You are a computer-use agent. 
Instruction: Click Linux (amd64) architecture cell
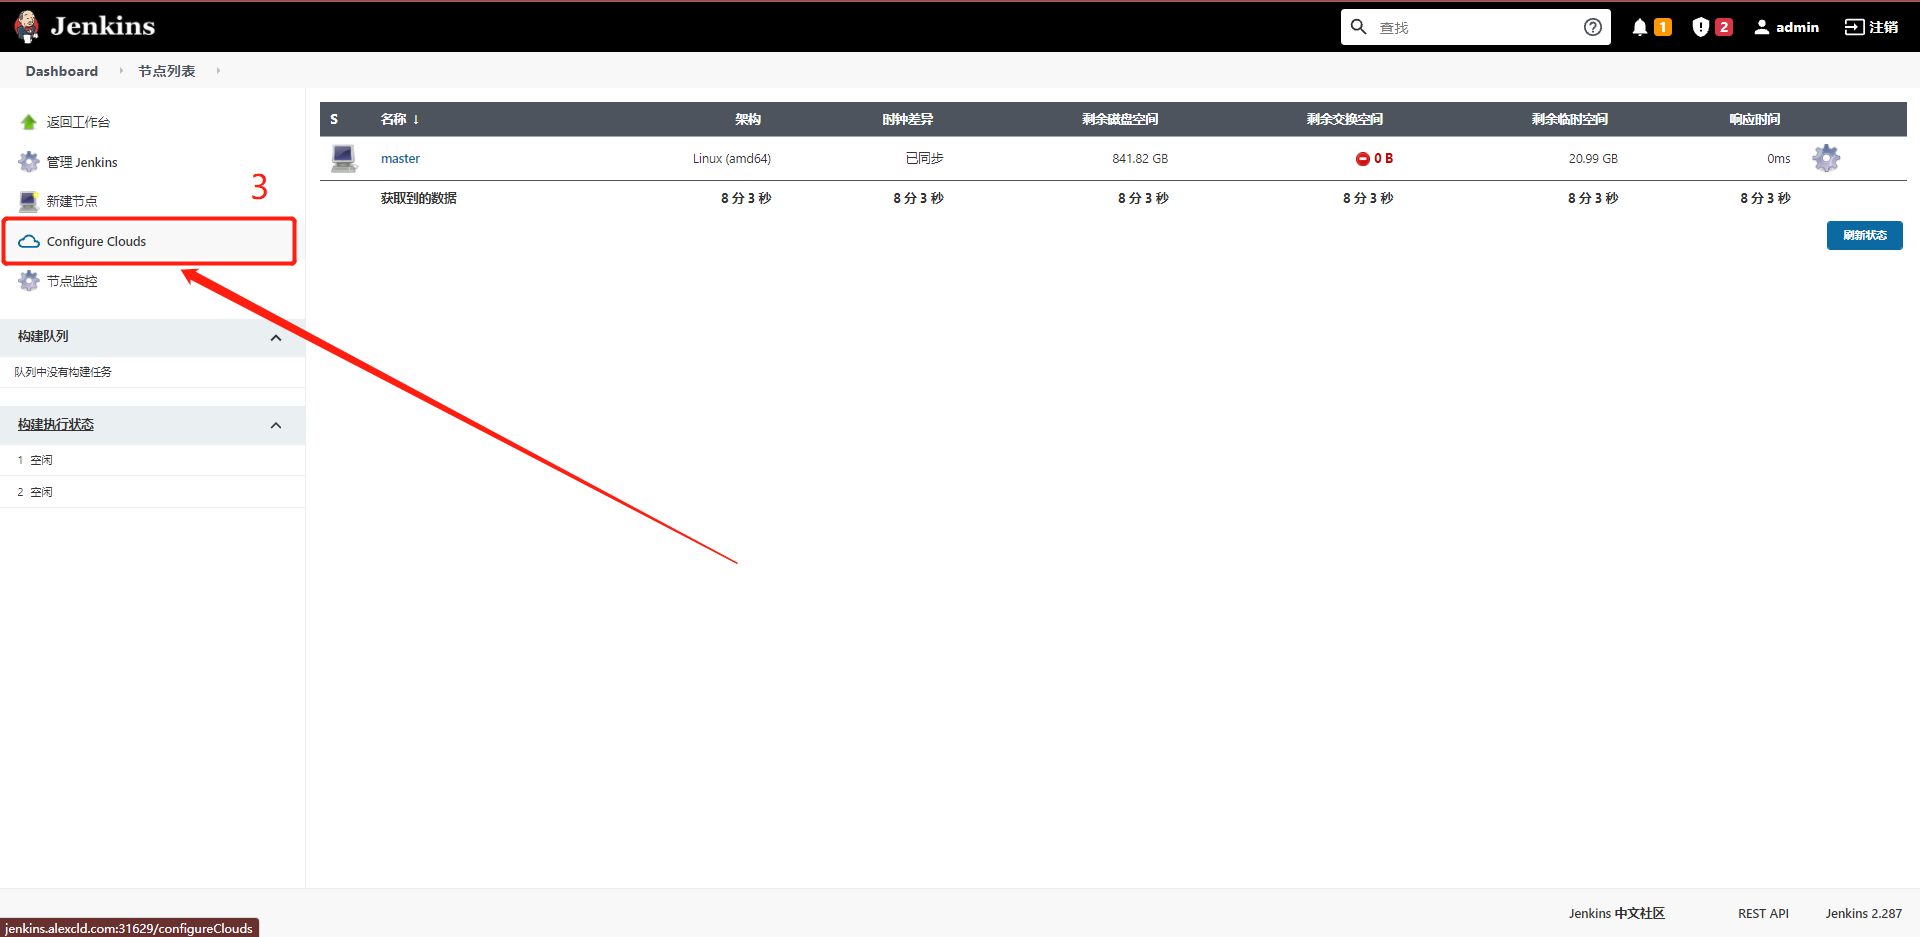click(732, 158)
